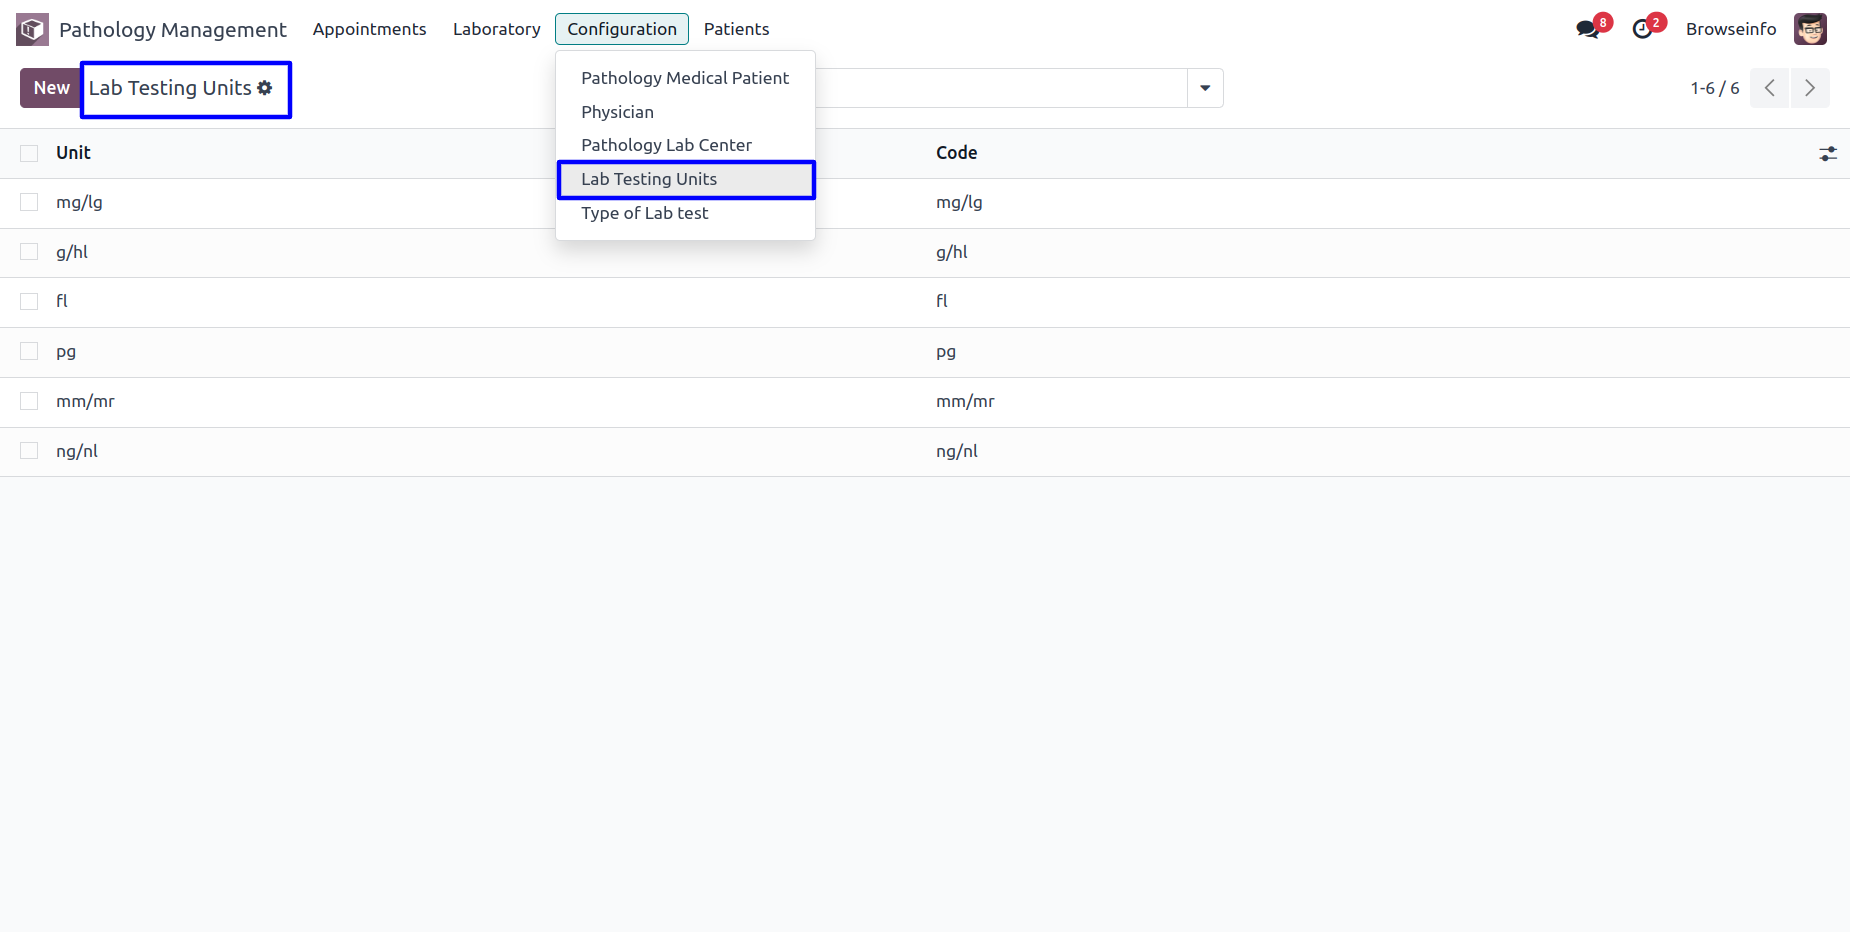1850x932 pixels.
Task: Open the Patients menu
Action: pyautogui.click(x=736, y=29)
